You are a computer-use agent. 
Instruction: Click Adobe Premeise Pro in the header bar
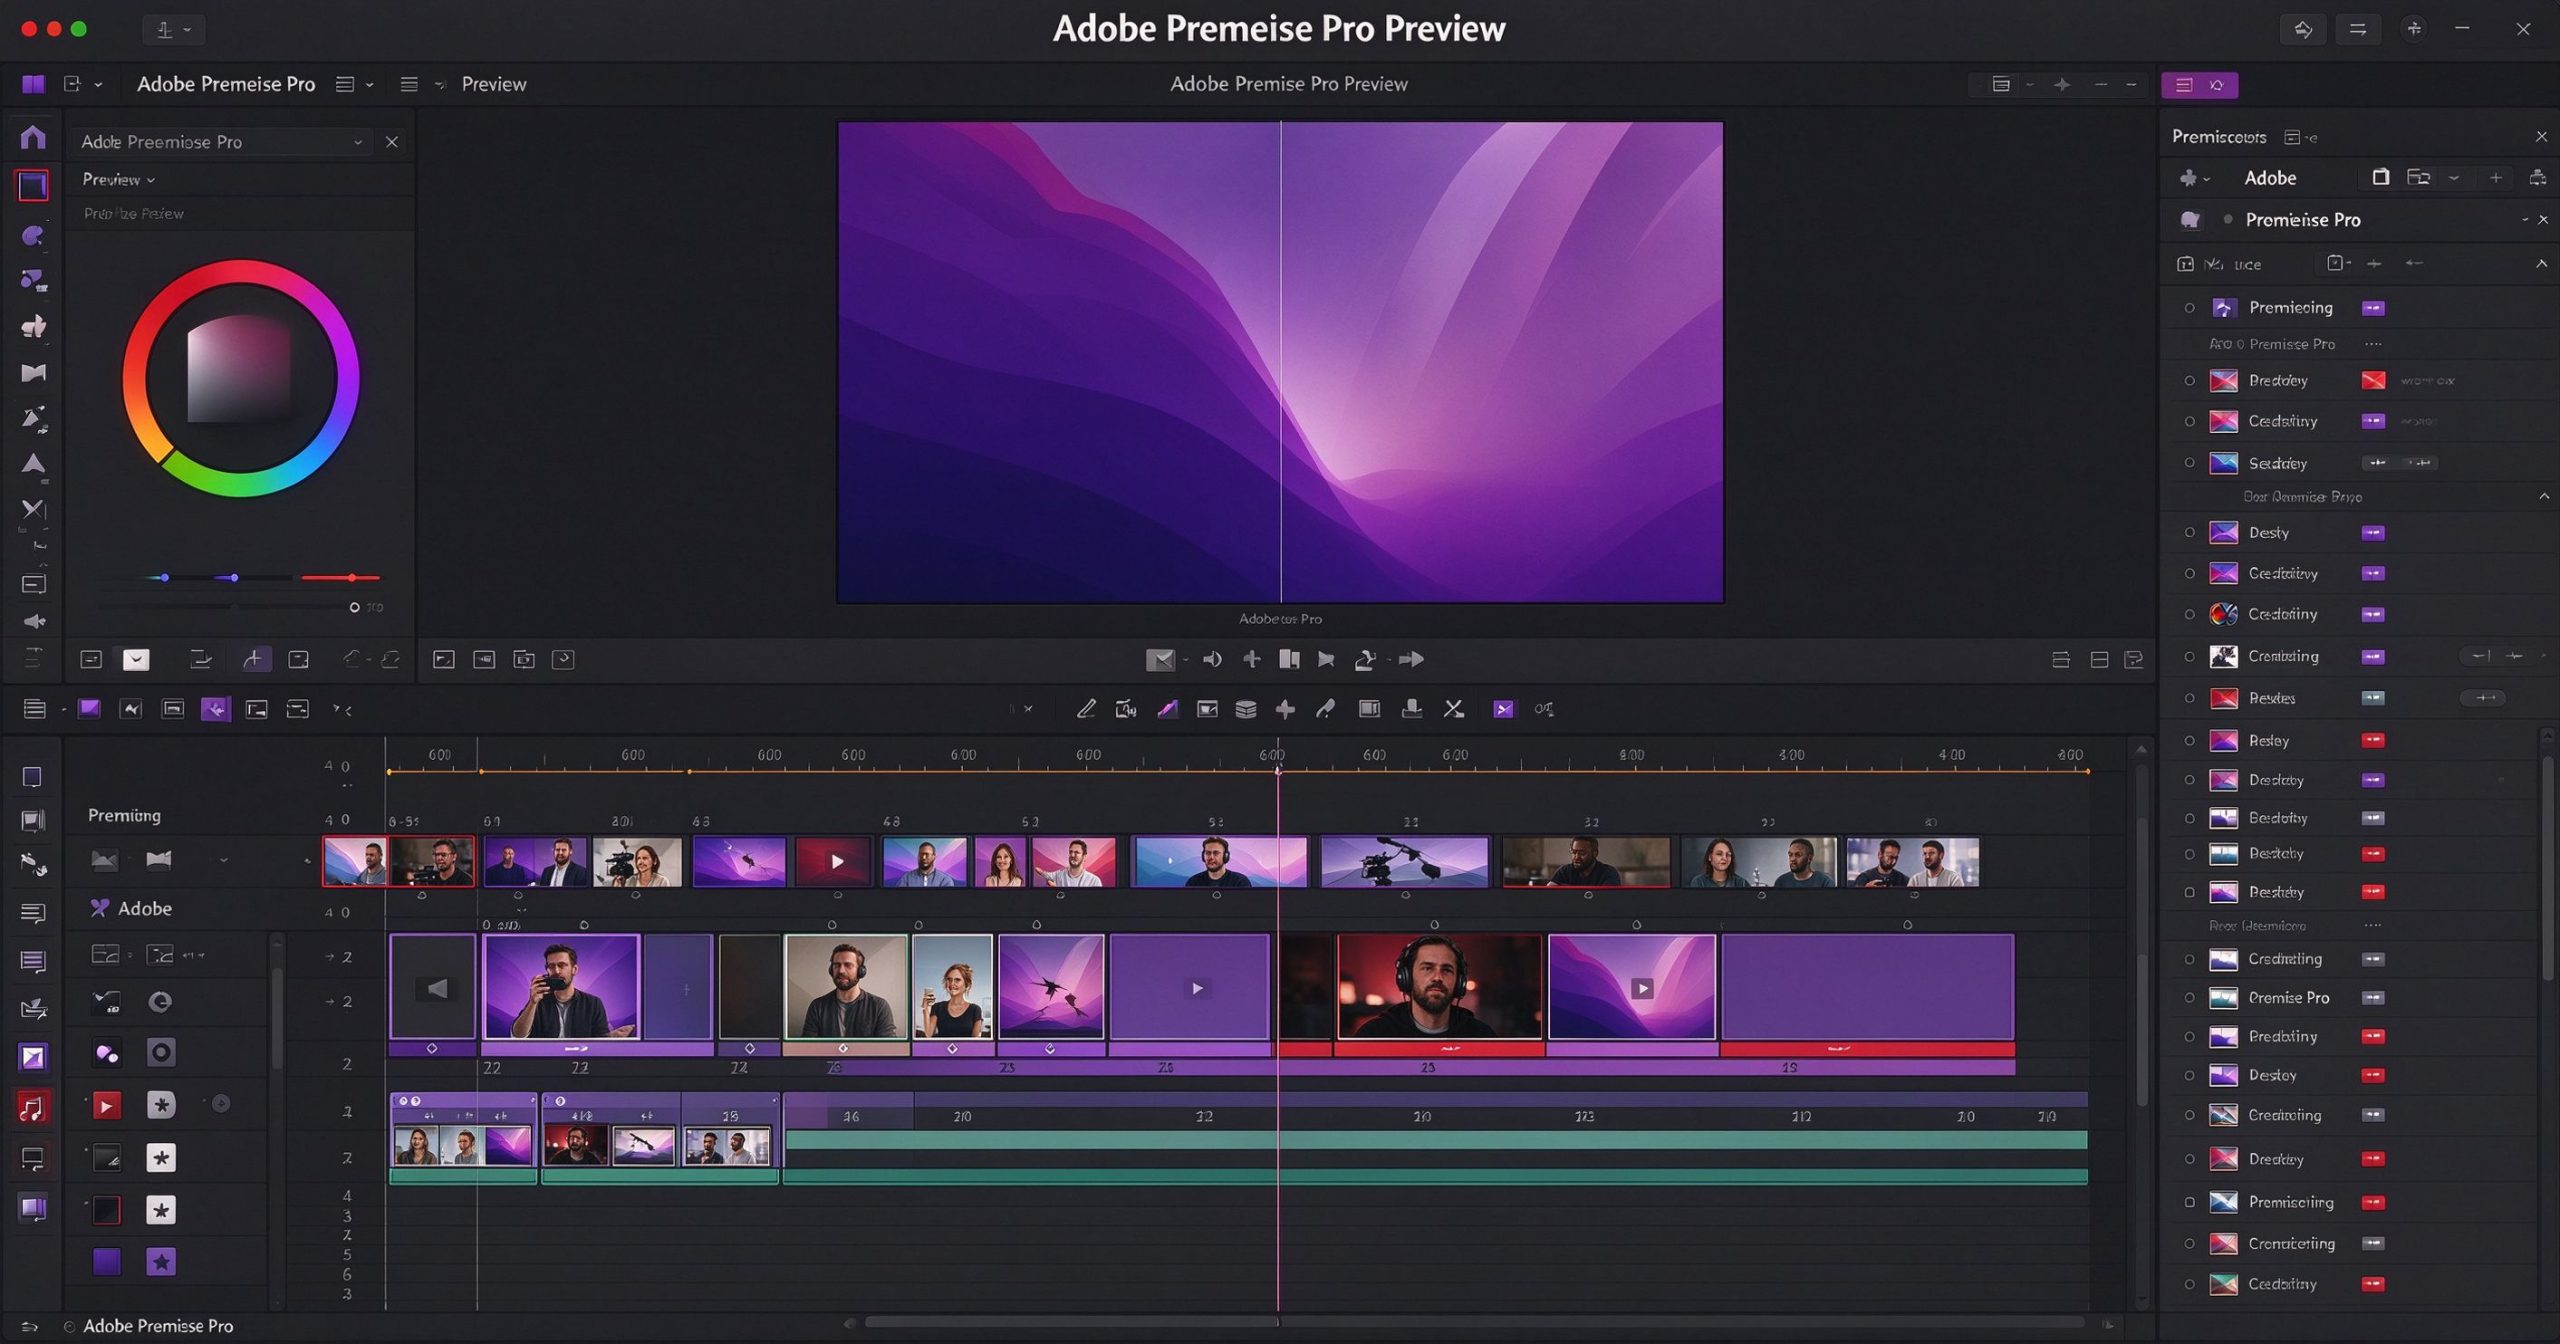pos(226,84)
